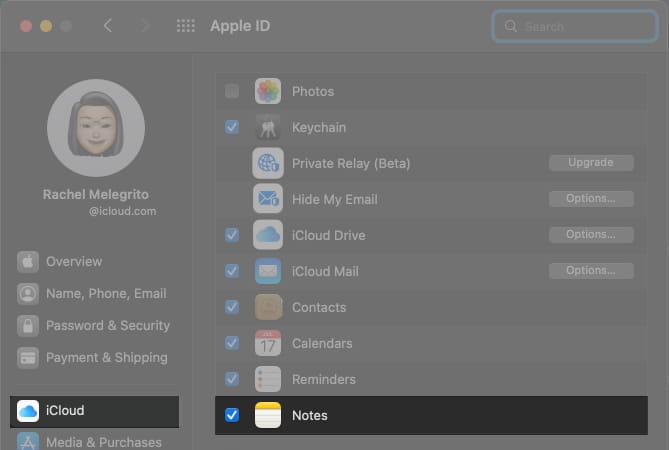669x450 pixels.
Task: Enable the Photos checkbox
Action: [232, 91]
